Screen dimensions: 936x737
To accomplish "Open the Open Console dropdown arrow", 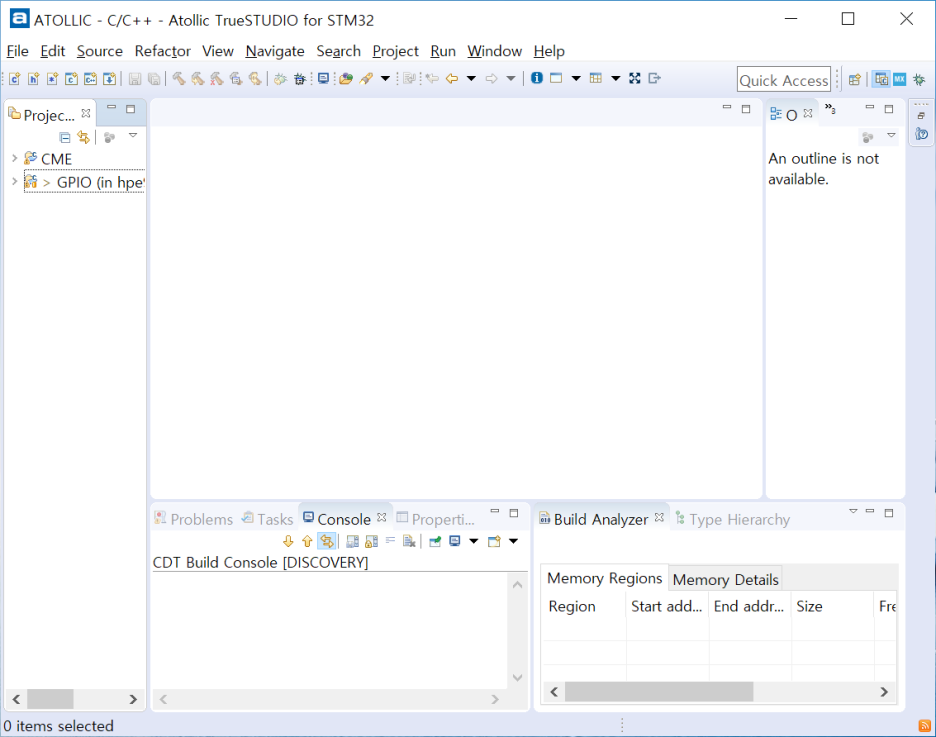I will point(513,541).
